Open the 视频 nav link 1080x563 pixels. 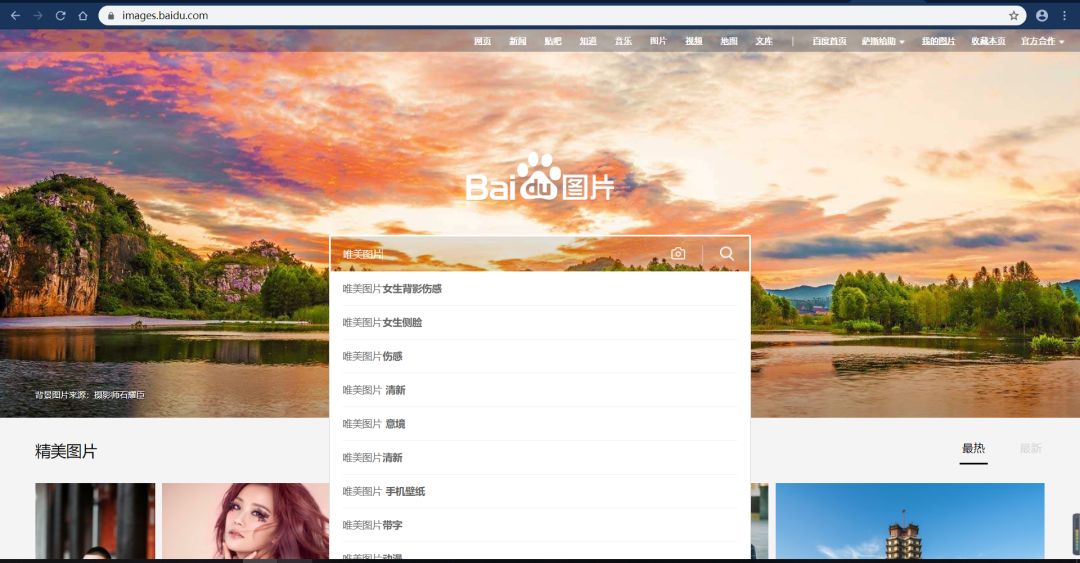(694, 41)
